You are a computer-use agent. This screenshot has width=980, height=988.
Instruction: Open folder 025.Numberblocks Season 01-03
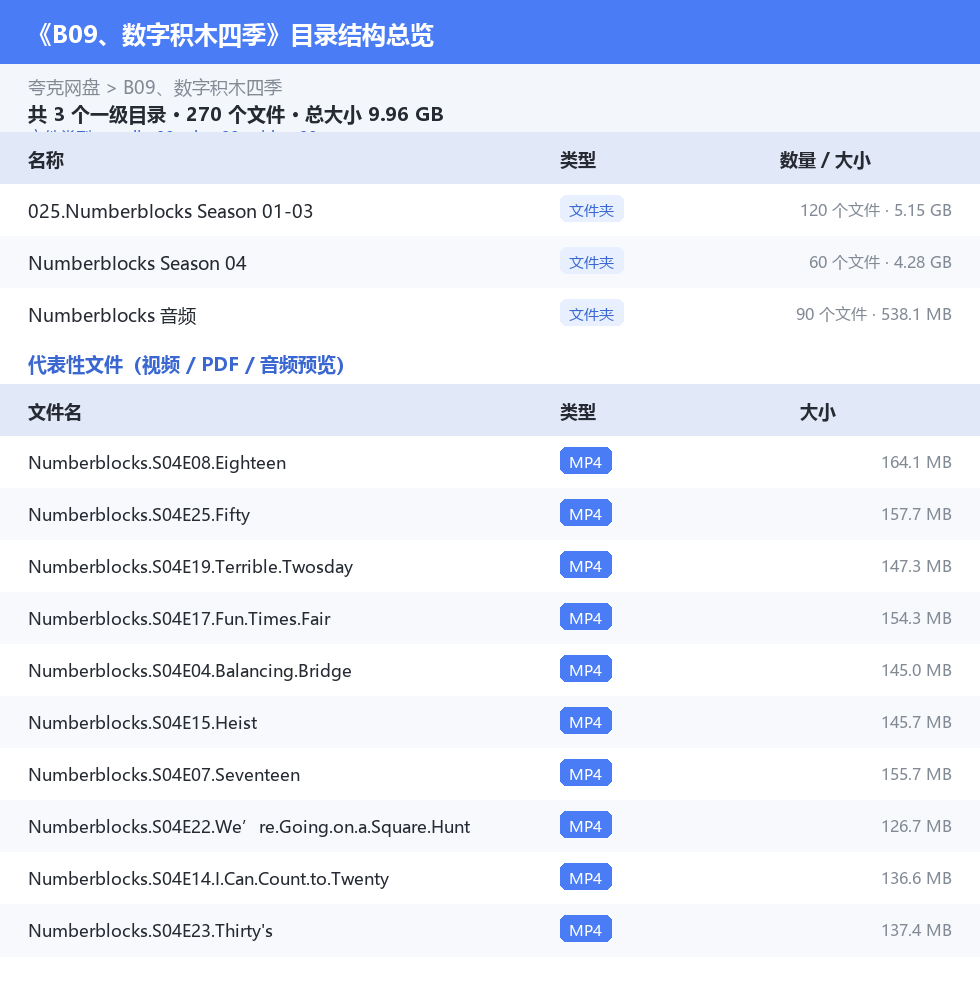170,211
